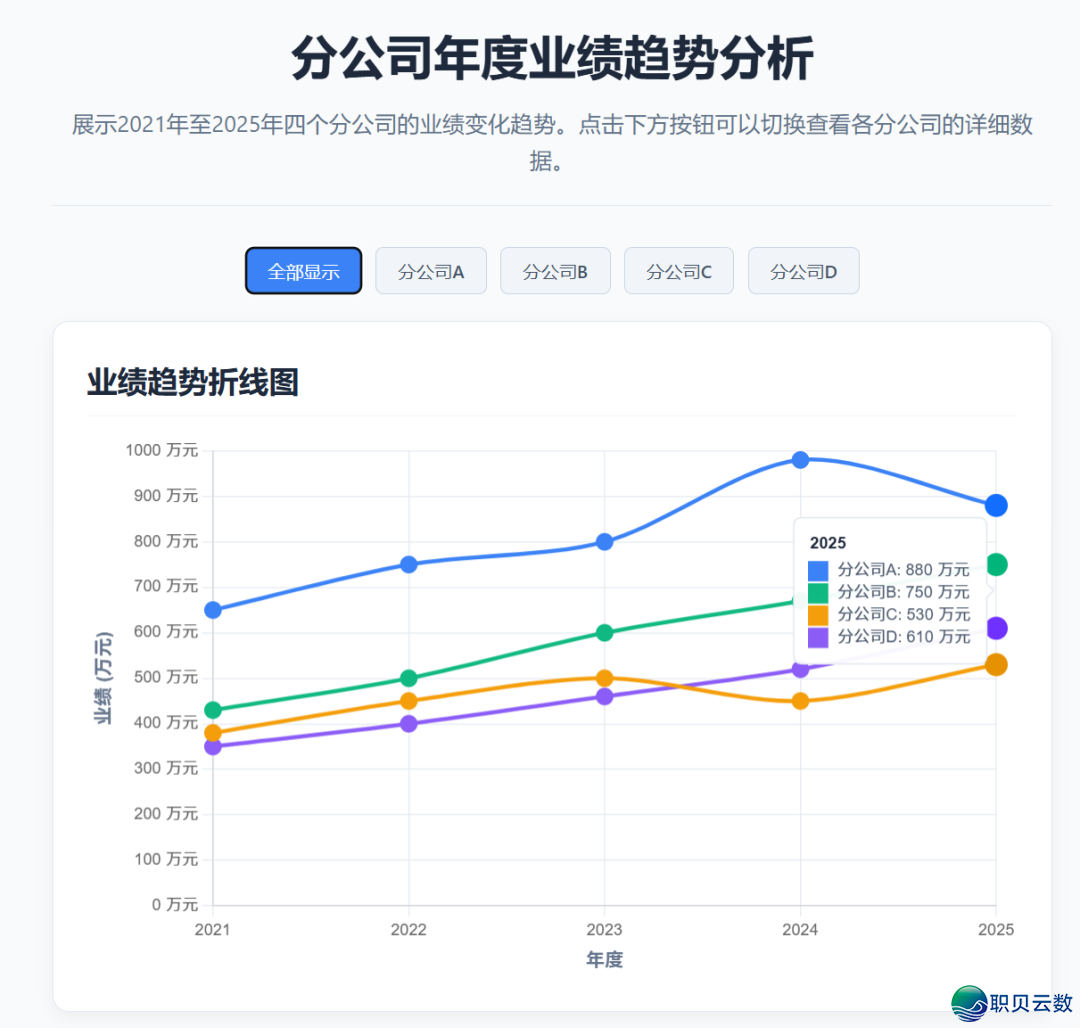Switch to 分公司A data view

(x=430, y=271)
